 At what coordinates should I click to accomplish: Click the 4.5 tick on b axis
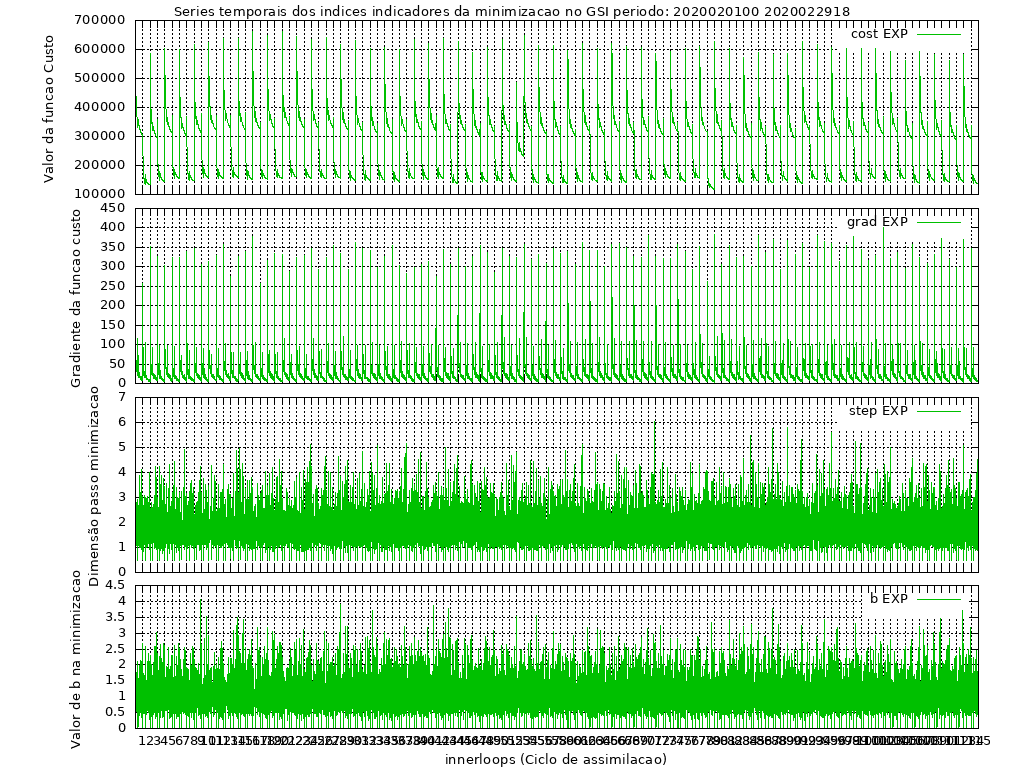coord(113,585)
